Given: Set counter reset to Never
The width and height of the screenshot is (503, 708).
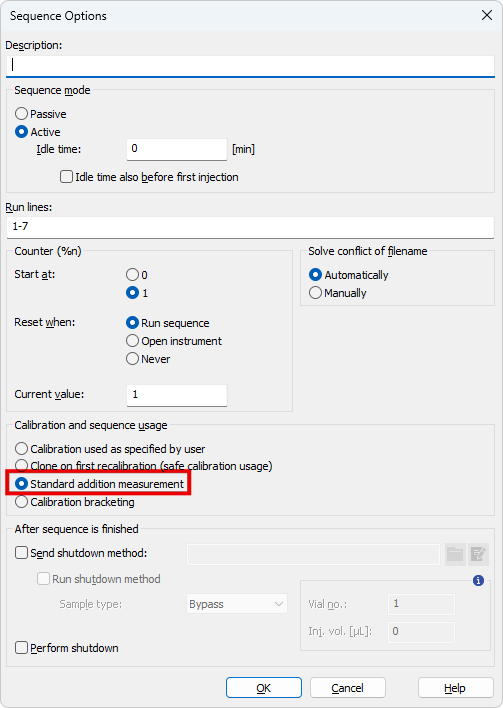Looking at the screenshot, I should click(x=148, y=359).
